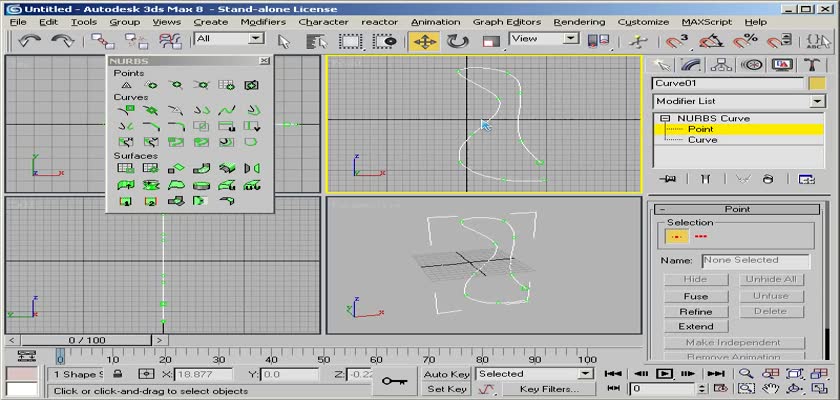Collapse the Point rollout header
840x400 pixels.
coord(737,209)
